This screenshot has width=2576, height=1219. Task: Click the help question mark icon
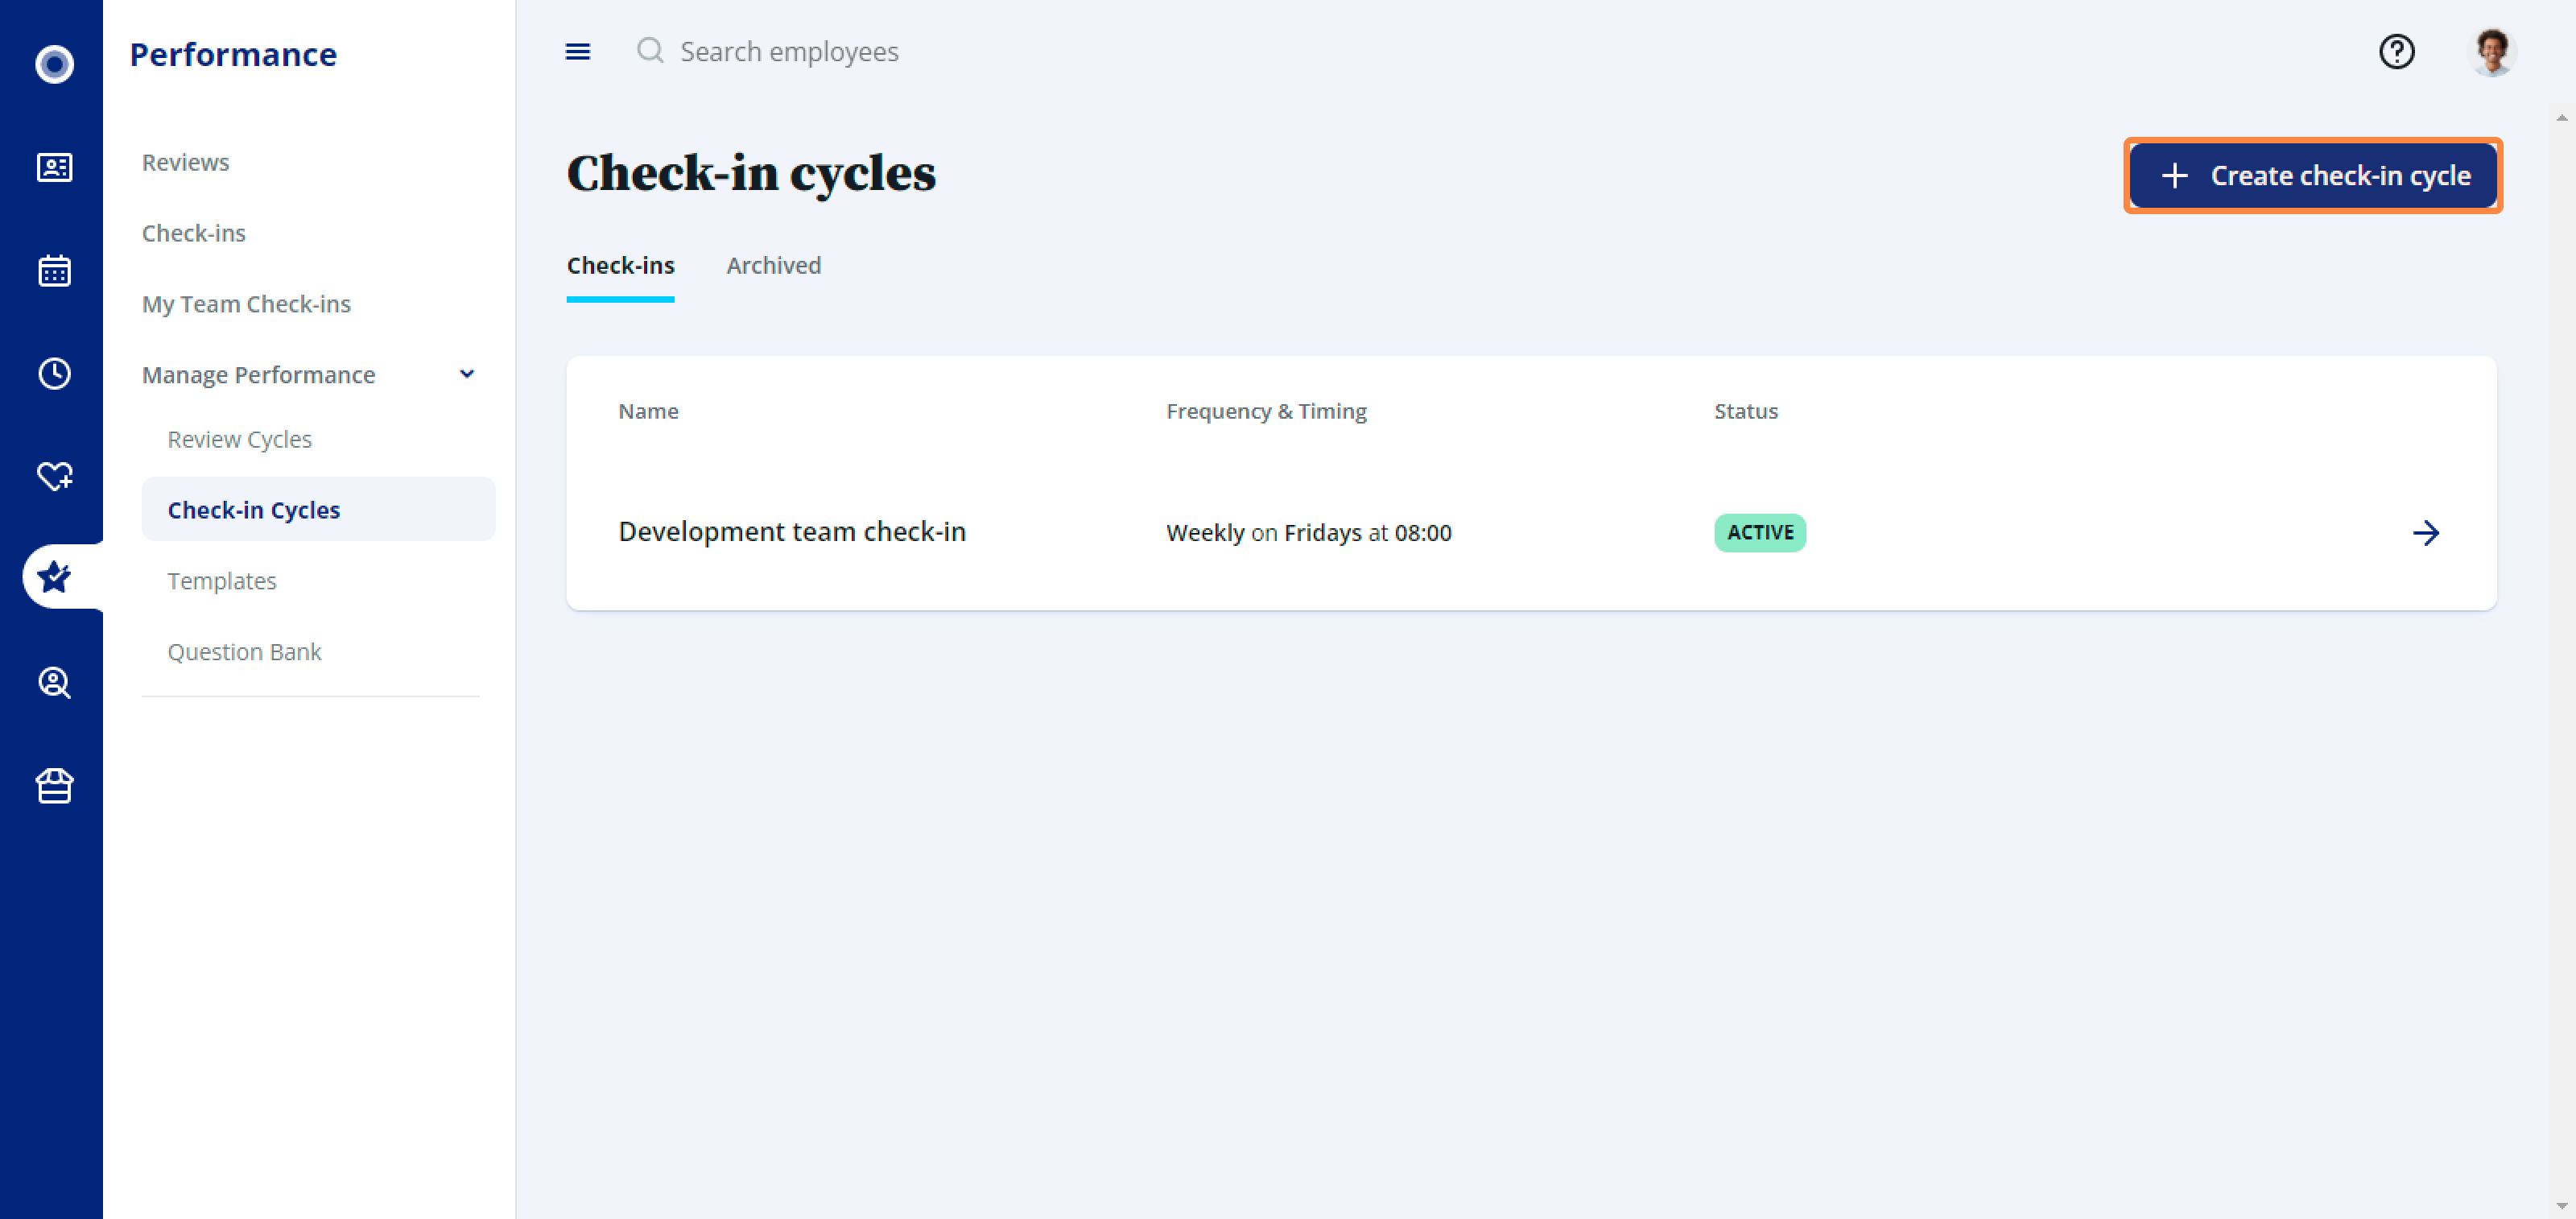click(2396, 51)
